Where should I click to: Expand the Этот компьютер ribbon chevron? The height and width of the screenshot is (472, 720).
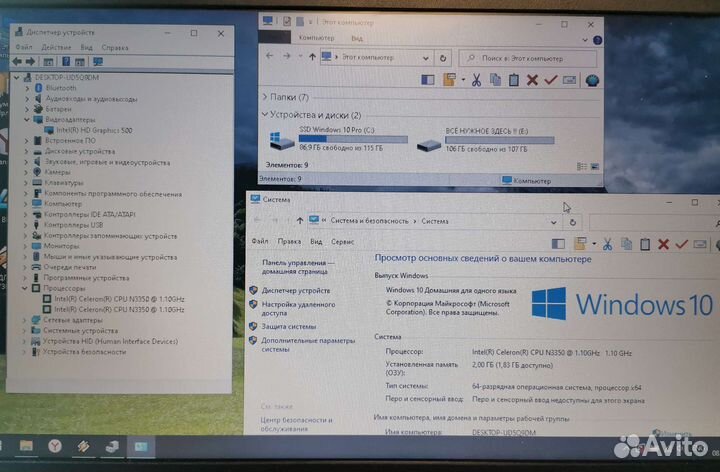pos(585,40)
